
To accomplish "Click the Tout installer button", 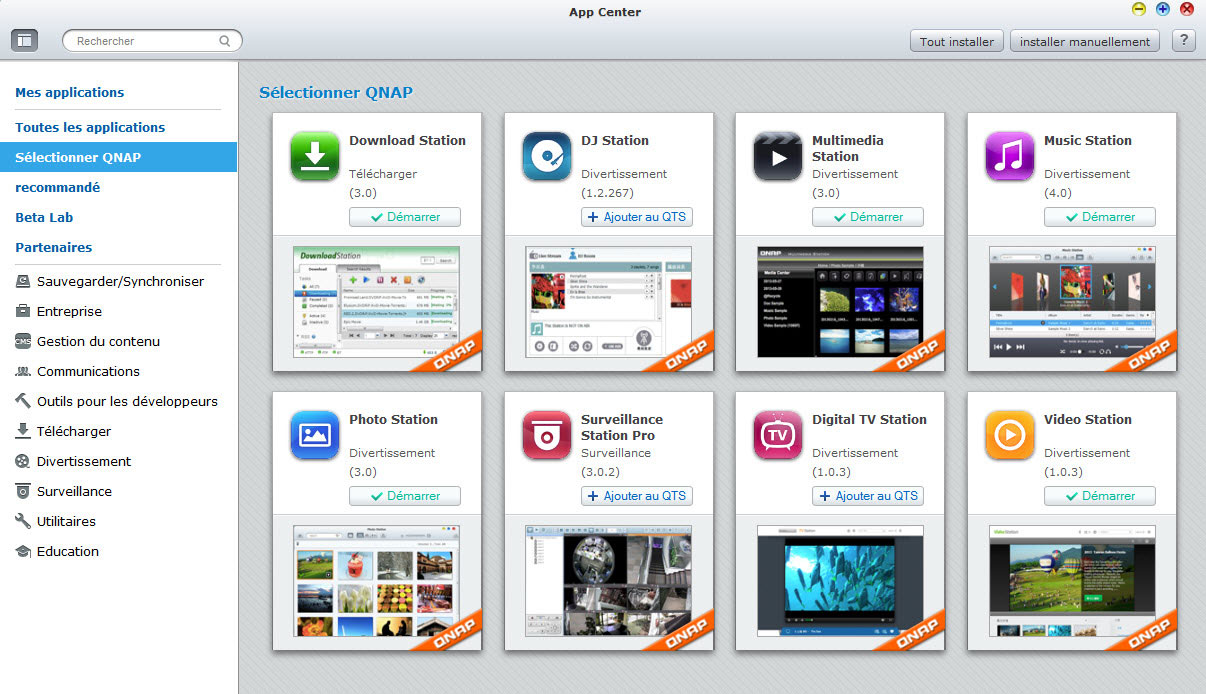I will [x=957, y=41].
